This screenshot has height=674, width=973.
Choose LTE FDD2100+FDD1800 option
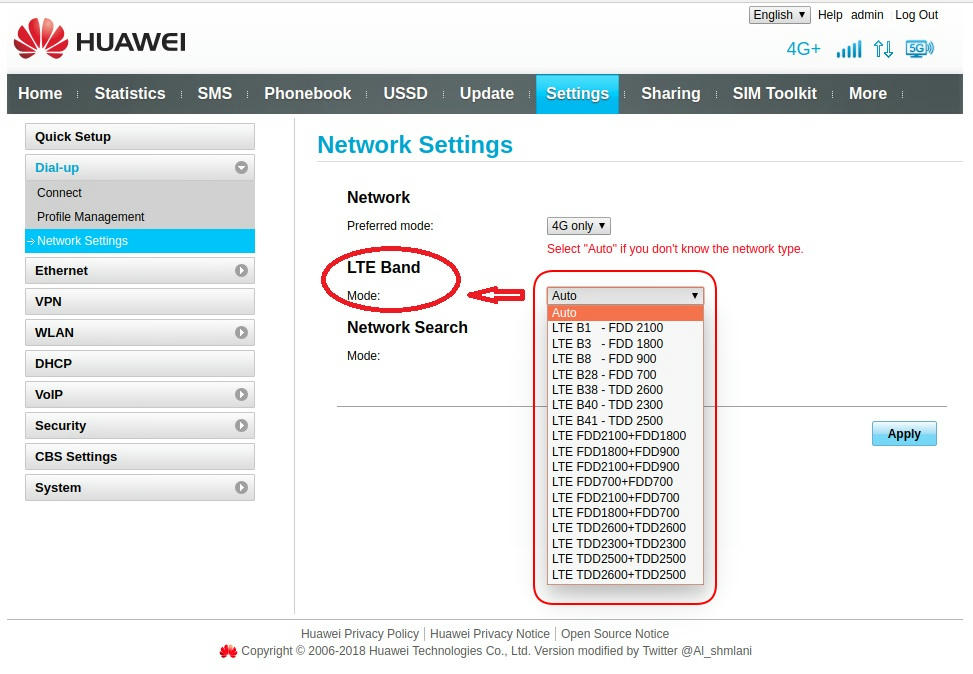coord(625,436)
